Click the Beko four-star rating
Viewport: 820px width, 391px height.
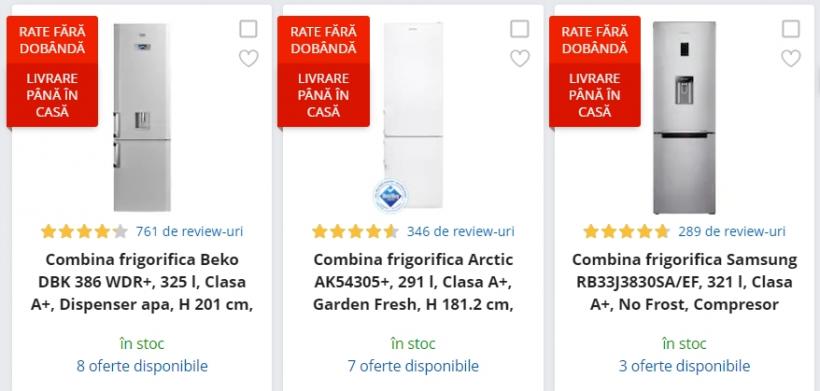tap(84, 232)
